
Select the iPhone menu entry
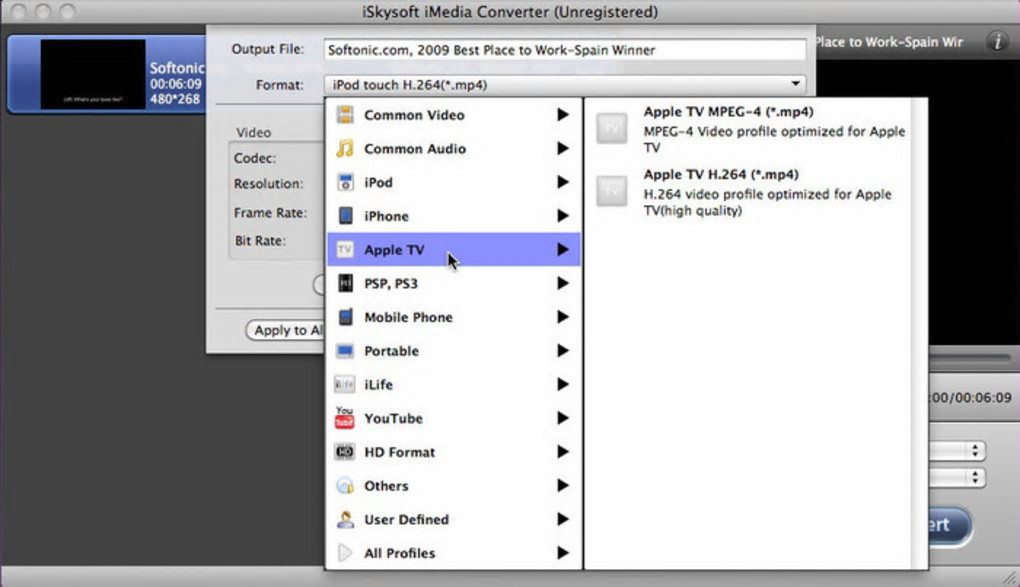click(x=453, y=216)
